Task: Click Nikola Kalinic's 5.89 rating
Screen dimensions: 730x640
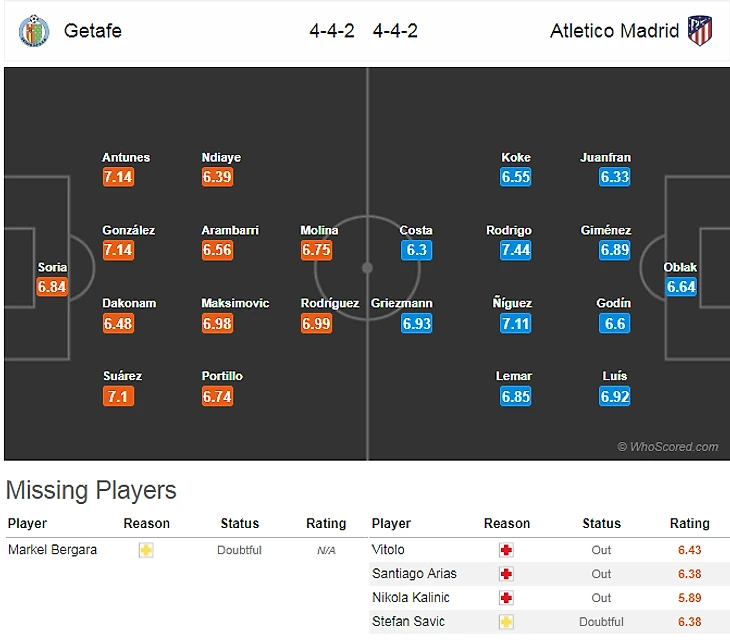Action: pos(689,598)
